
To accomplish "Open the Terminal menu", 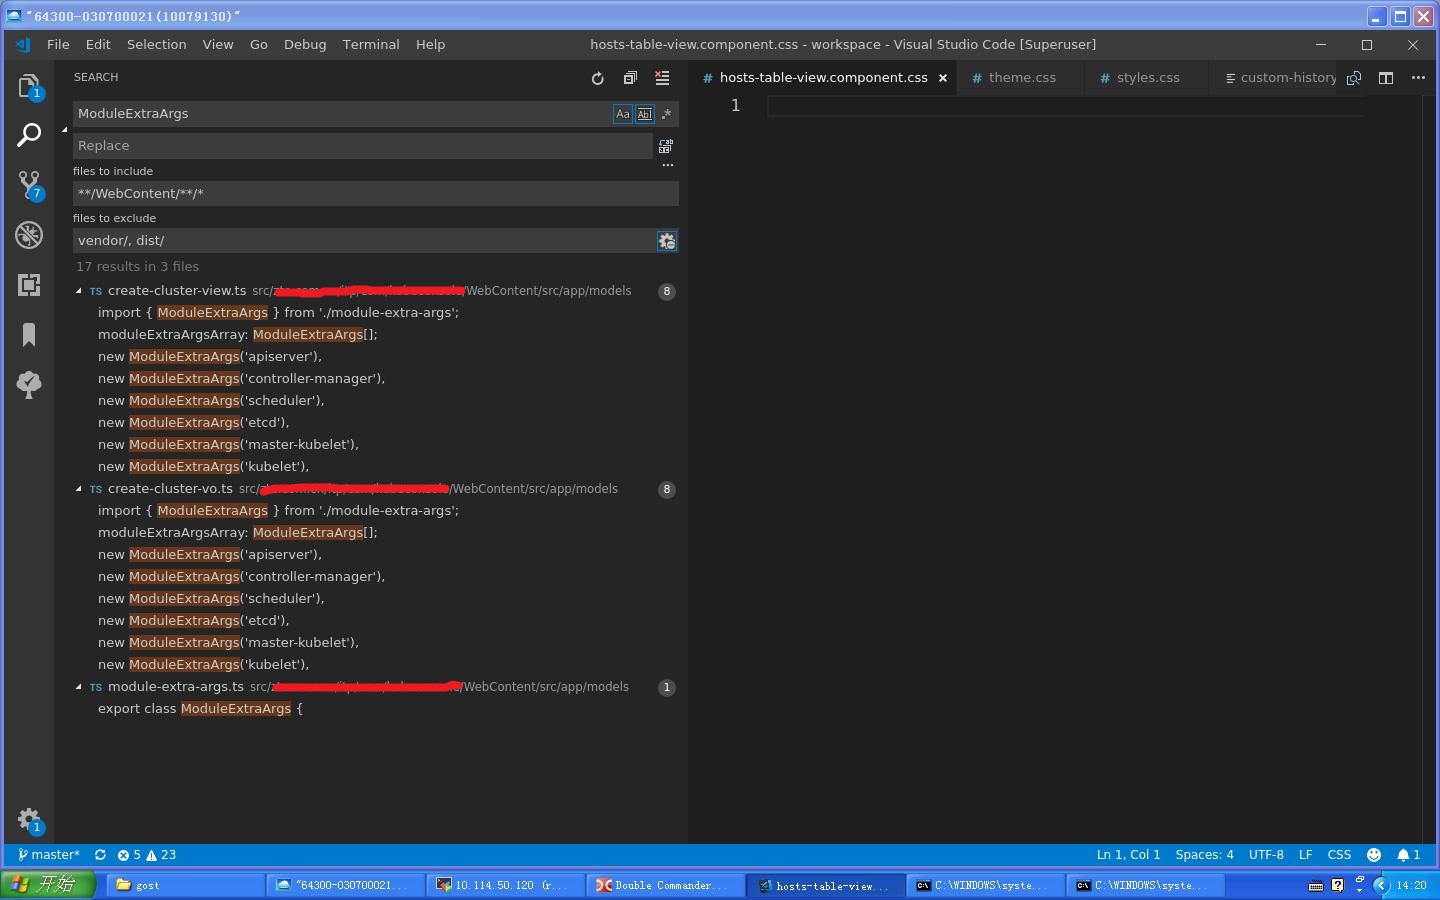I will [370, 44].
